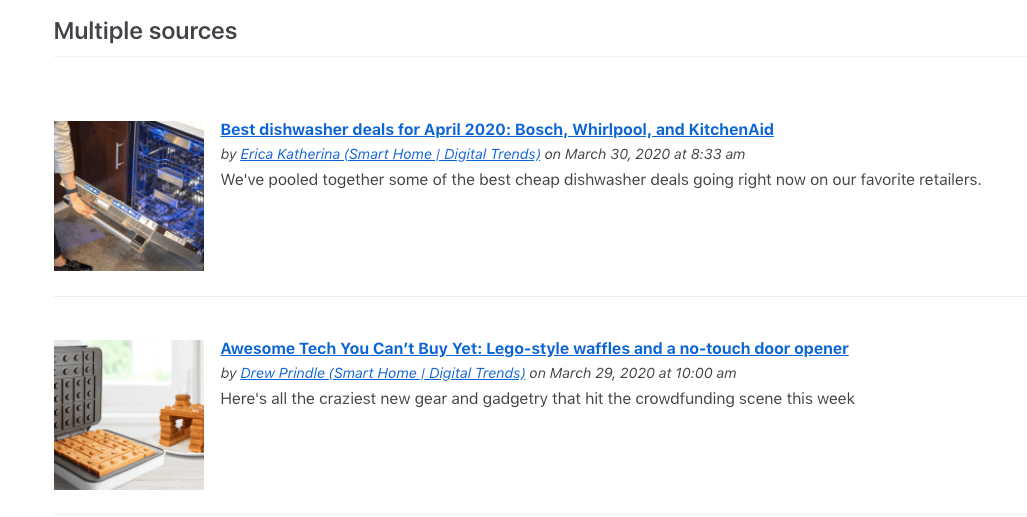The width and height of the screenshot is (1027, 517).
Task: Open the "Best dishwasher deals for April 2020" link
Action: tap(496, 130)
